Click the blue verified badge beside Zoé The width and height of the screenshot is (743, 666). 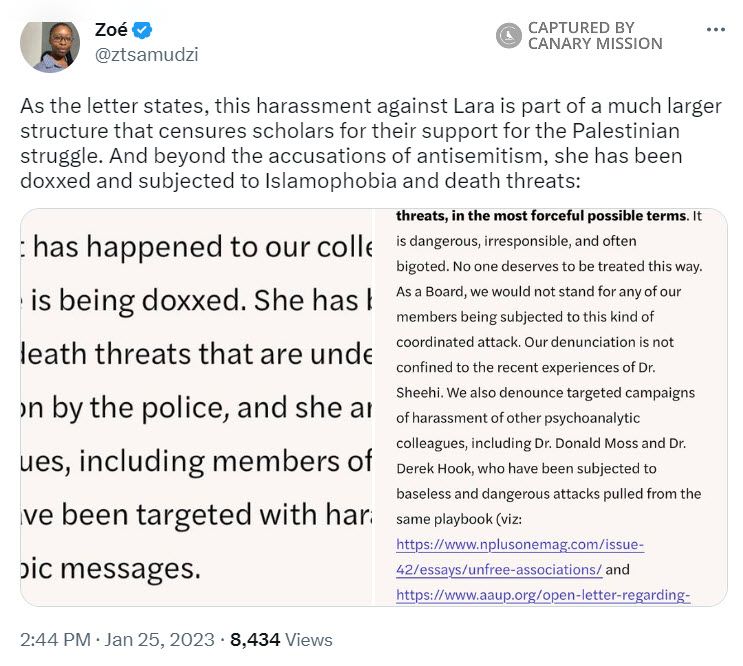click(145, 30)
